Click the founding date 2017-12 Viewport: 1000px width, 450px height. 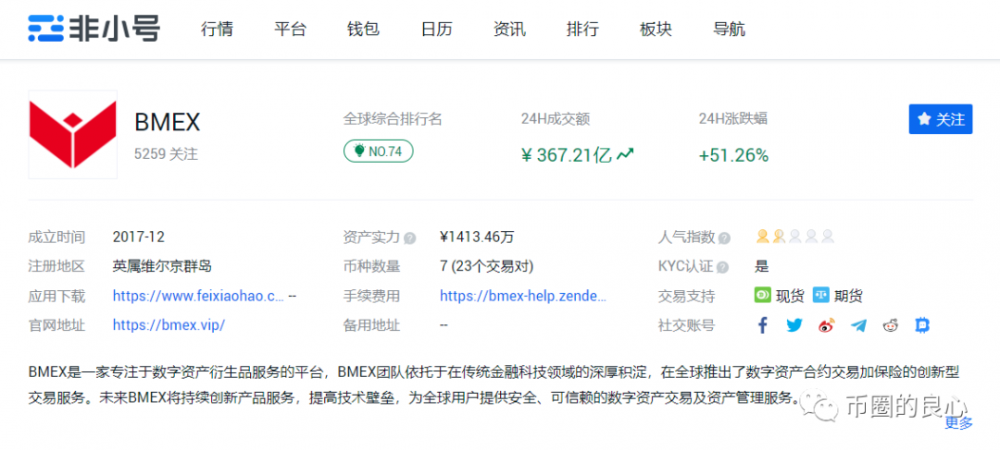tap(138, 238)
